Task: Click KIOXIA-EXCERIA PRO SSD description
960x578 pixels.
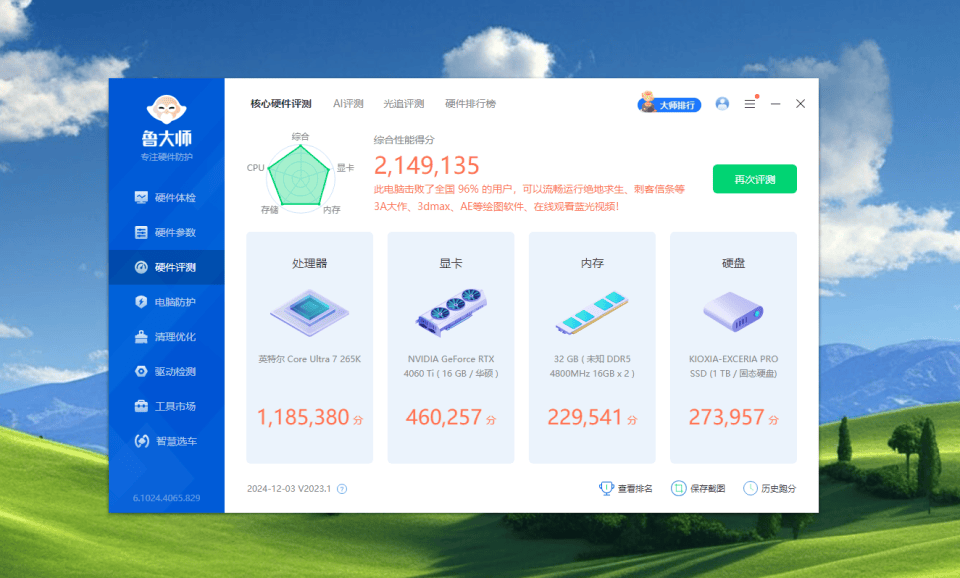Action: coord(733,366)
